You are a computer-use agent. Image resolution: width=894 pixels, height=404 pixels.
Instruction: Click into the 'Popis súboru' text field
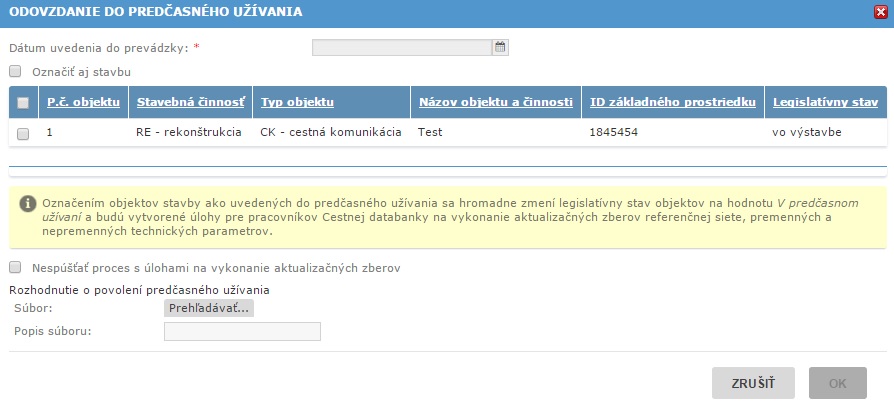coord(242,332)
